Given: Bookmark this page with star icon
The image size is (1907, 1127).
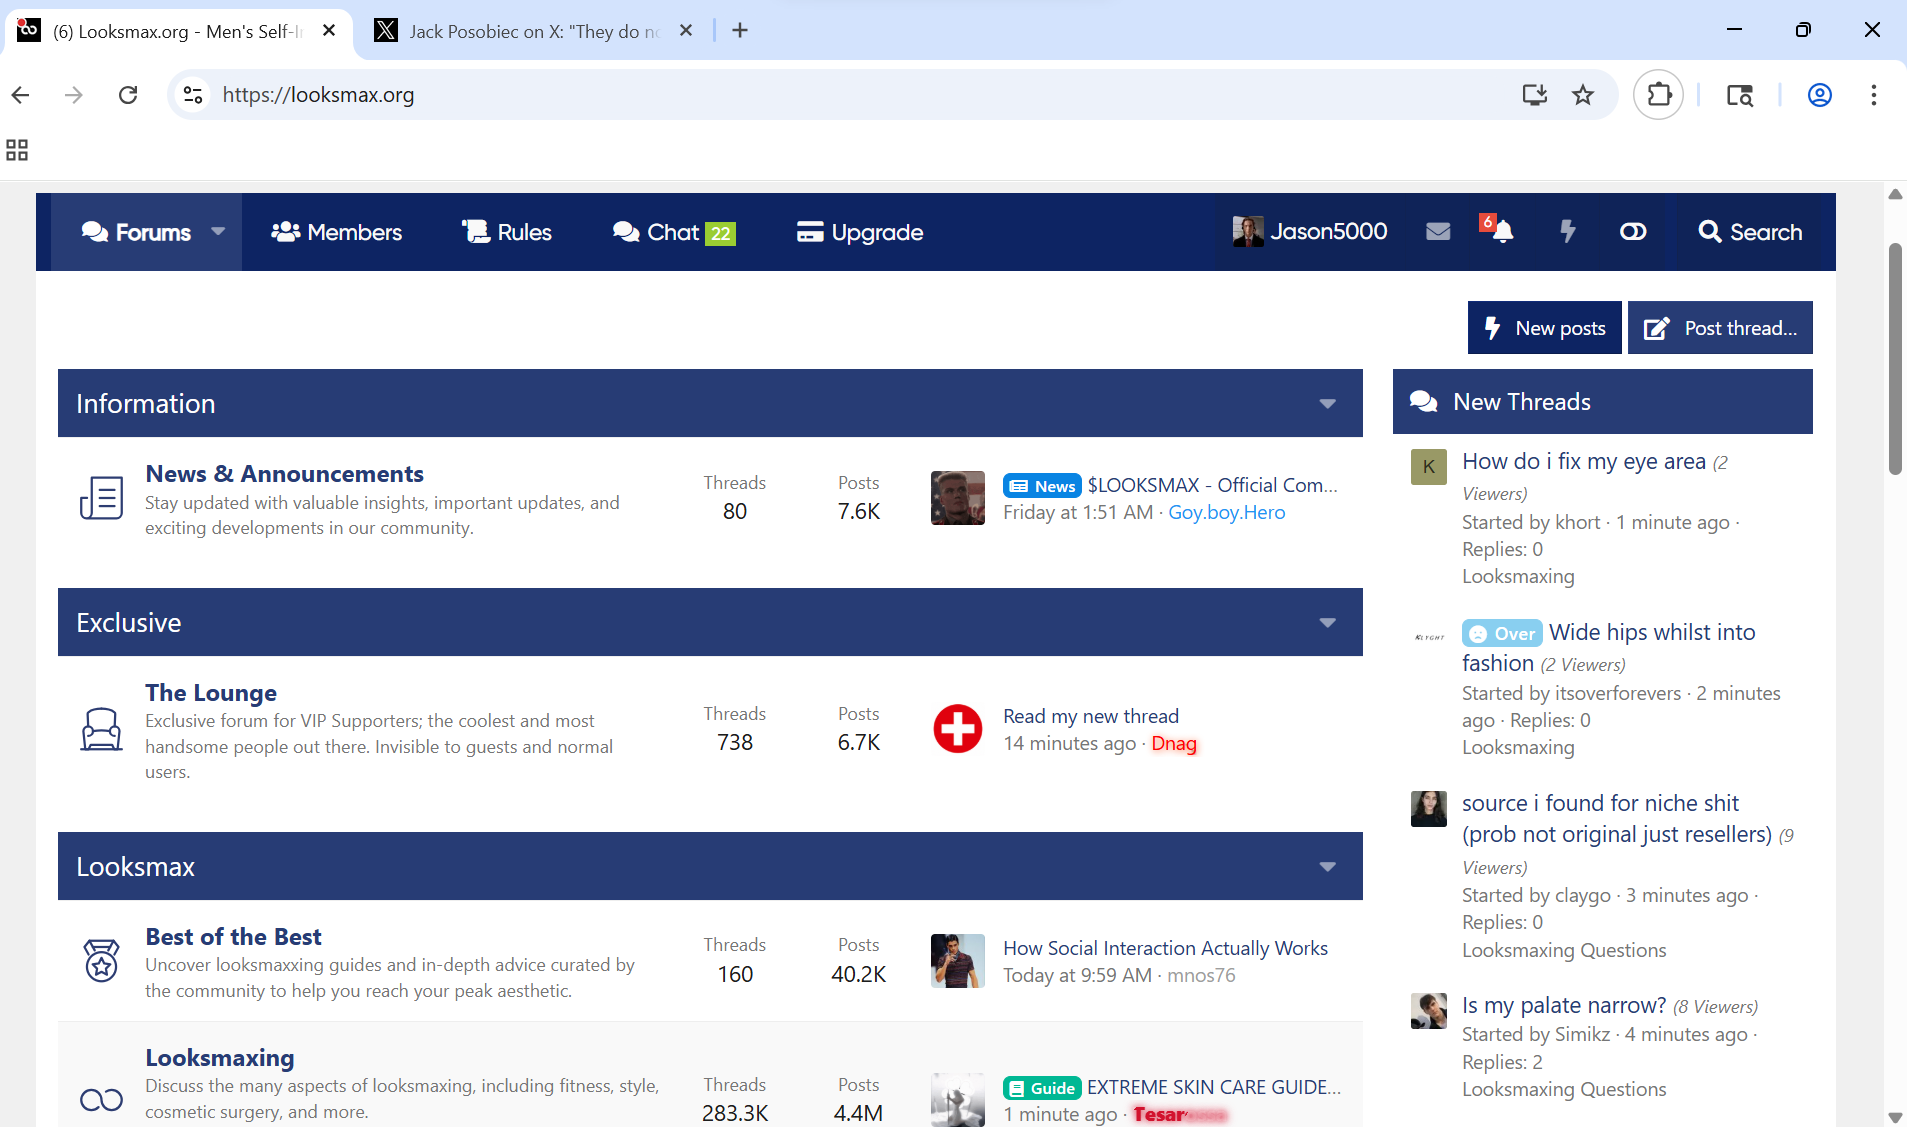Looking at the screenshot, I should pos(1583,95).
